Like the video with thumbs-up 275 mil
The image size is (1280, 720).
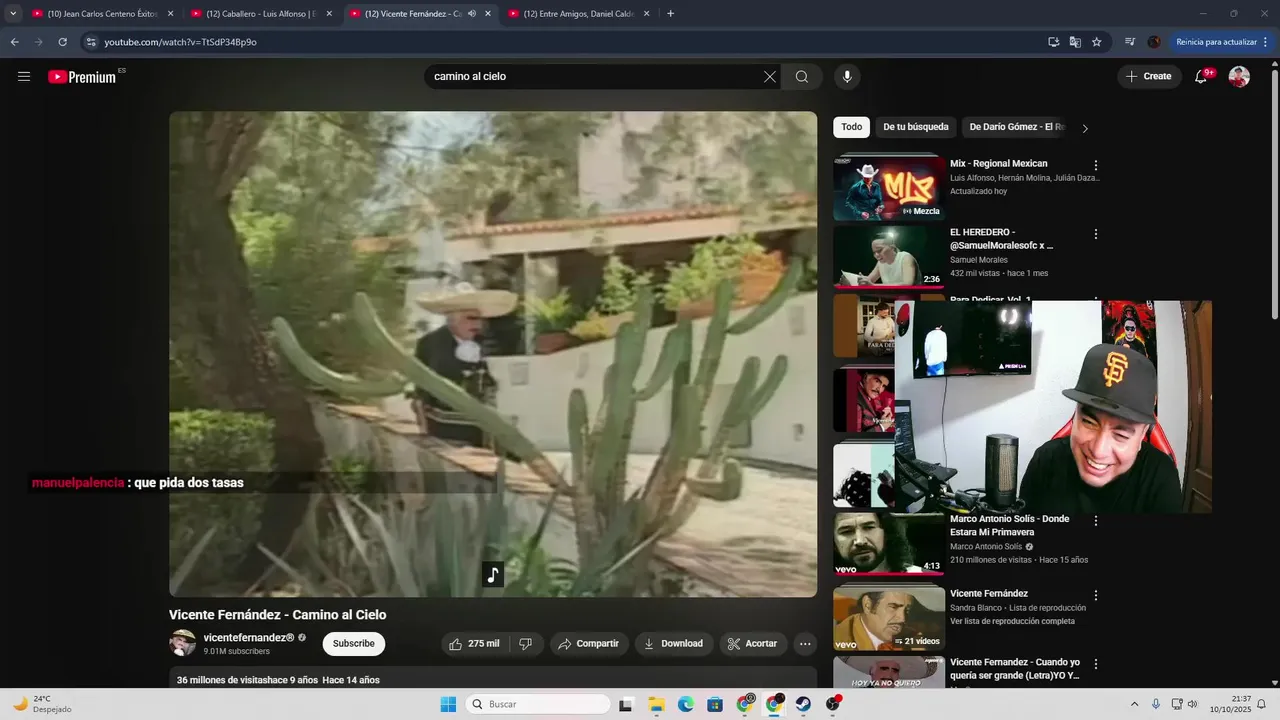(x=474, y=644)
